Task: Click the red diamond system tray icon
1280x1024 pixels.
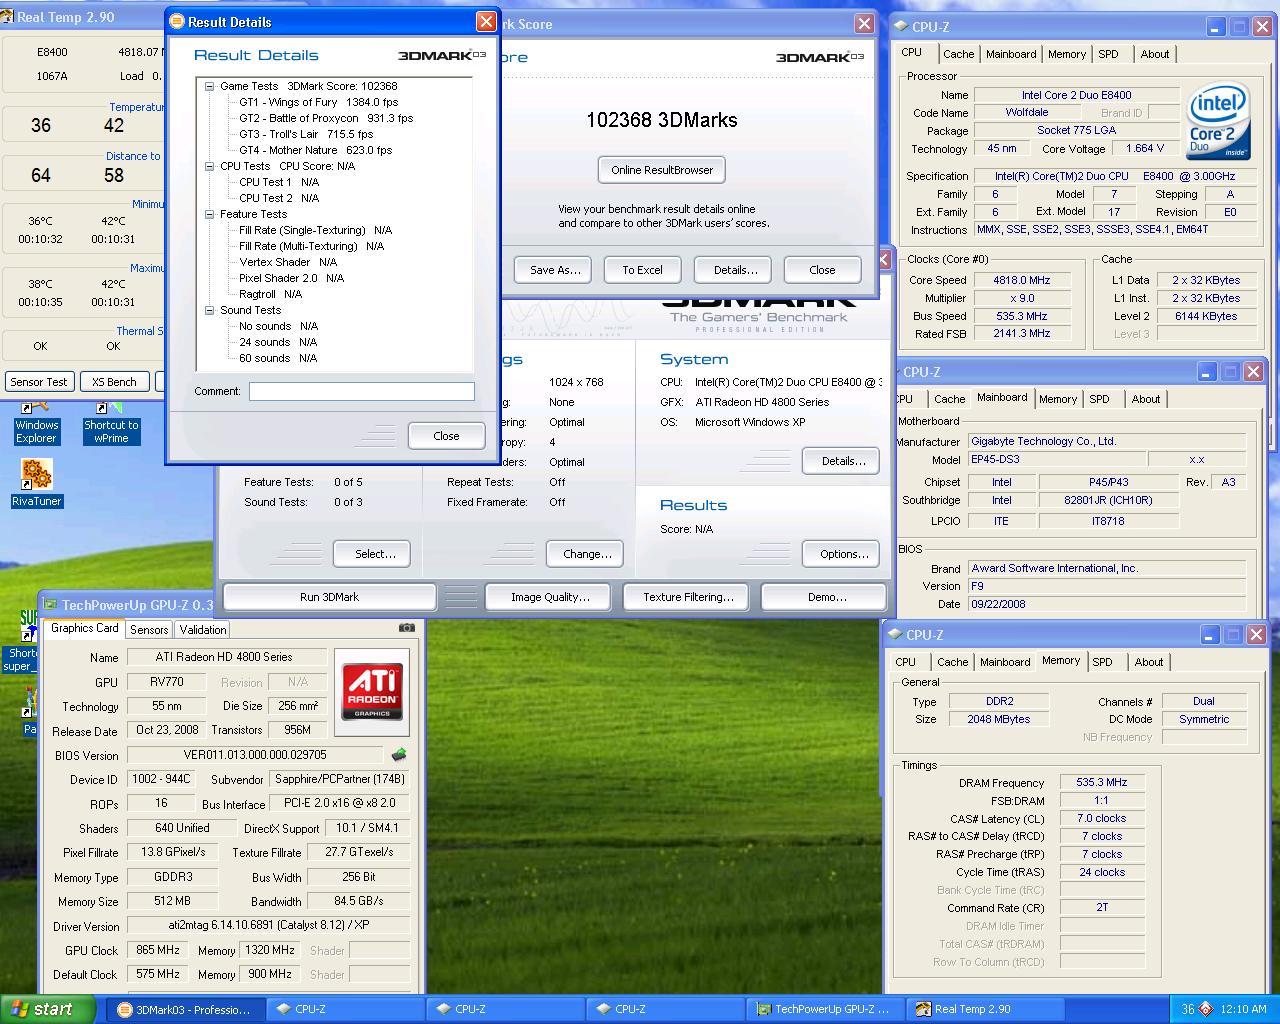Action: point(1205,1009)
